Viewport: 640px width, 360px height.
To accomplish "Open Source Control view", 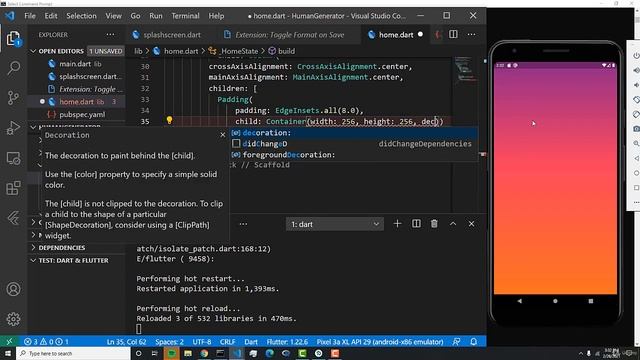I will pos(13,98).
